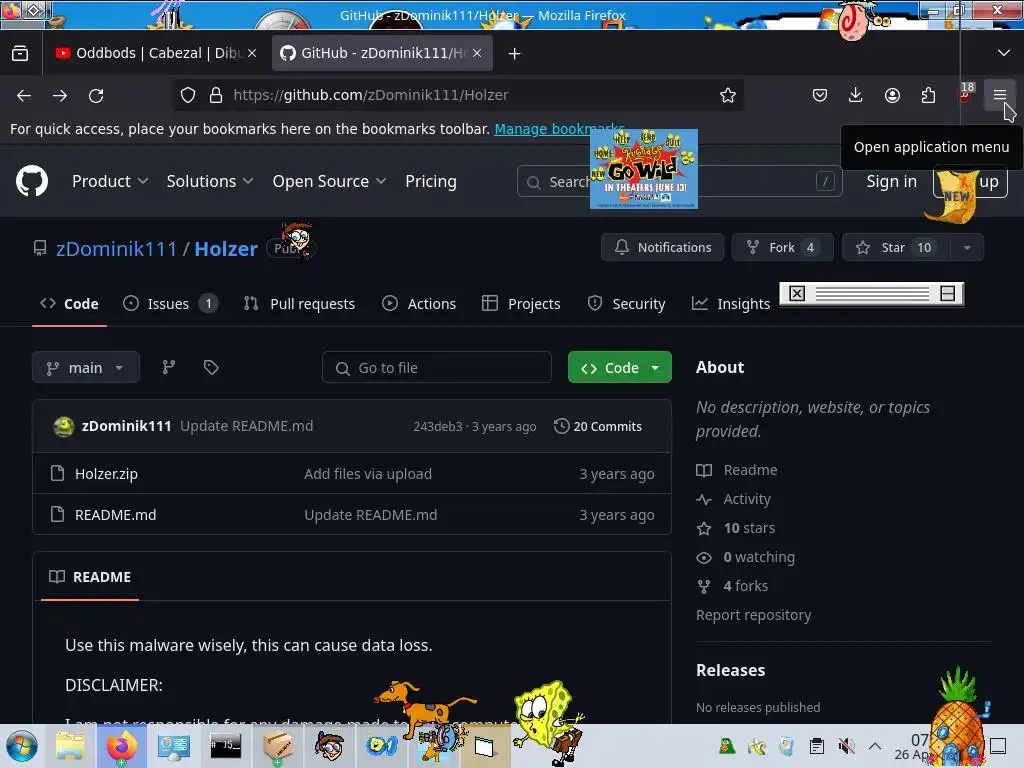Open the Firefox extensions puzzle icon
The height and width of the screenshot is (768, 1024).
pos(928,95)
